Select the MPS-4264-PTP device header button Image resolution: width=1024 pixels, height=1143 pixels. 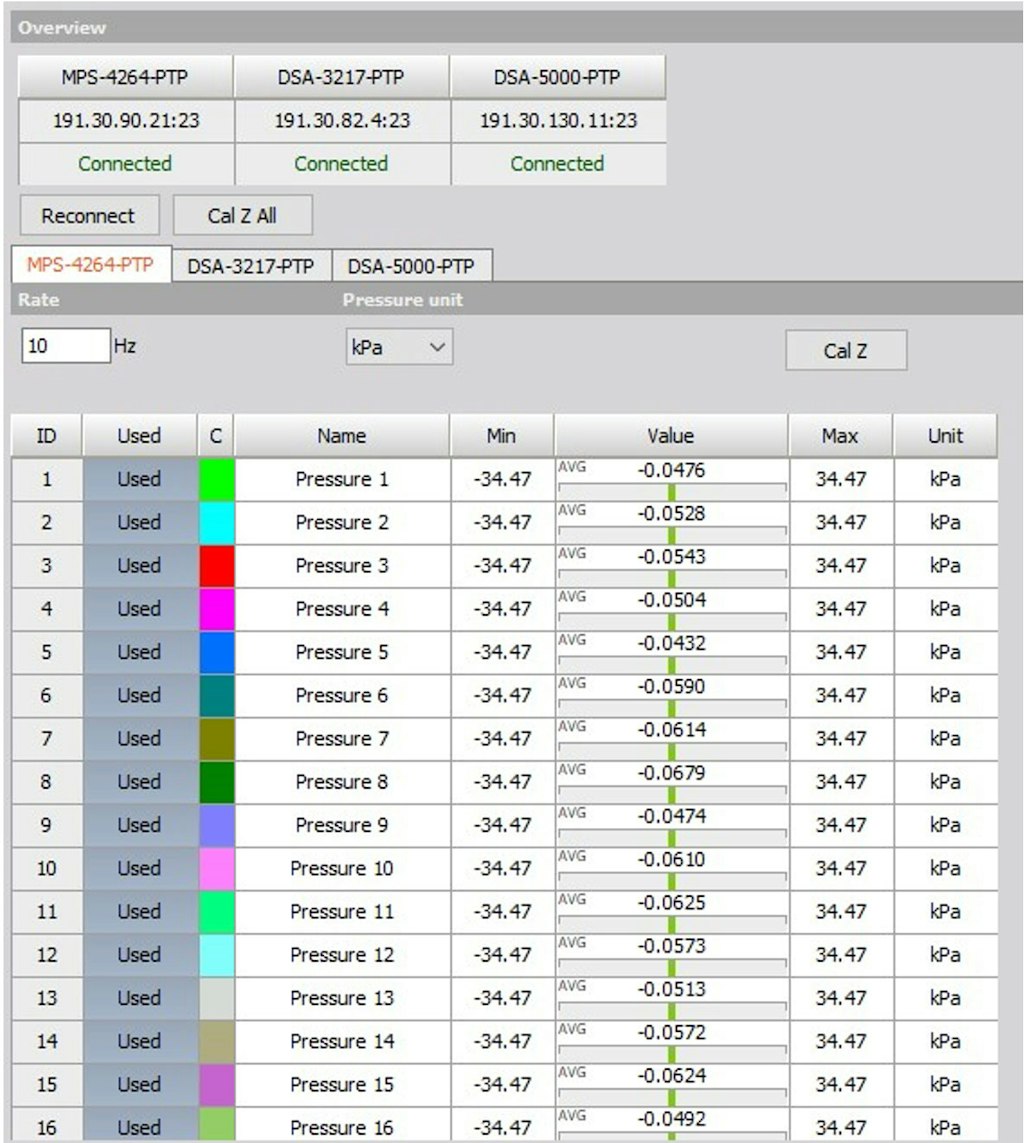(x=125, y=77)
